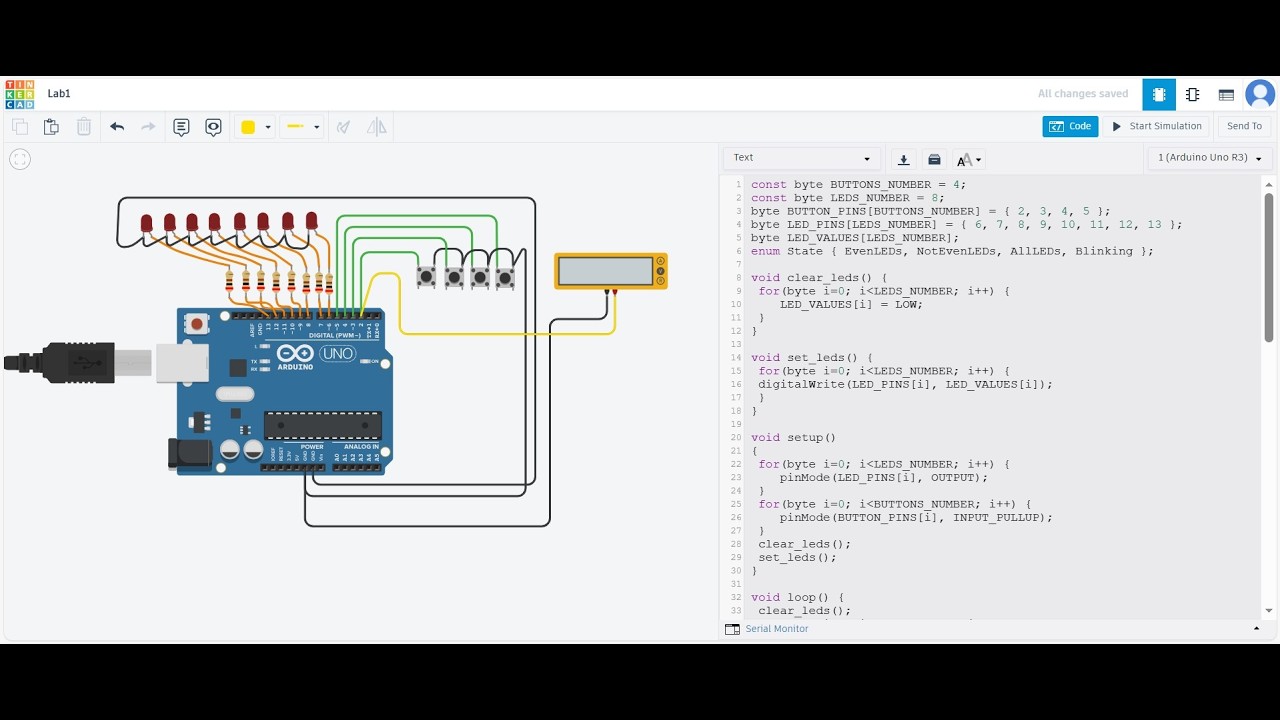1280x720 pixels.
Task: Open the Tinkercad home logo
Action: pos(19,94)
